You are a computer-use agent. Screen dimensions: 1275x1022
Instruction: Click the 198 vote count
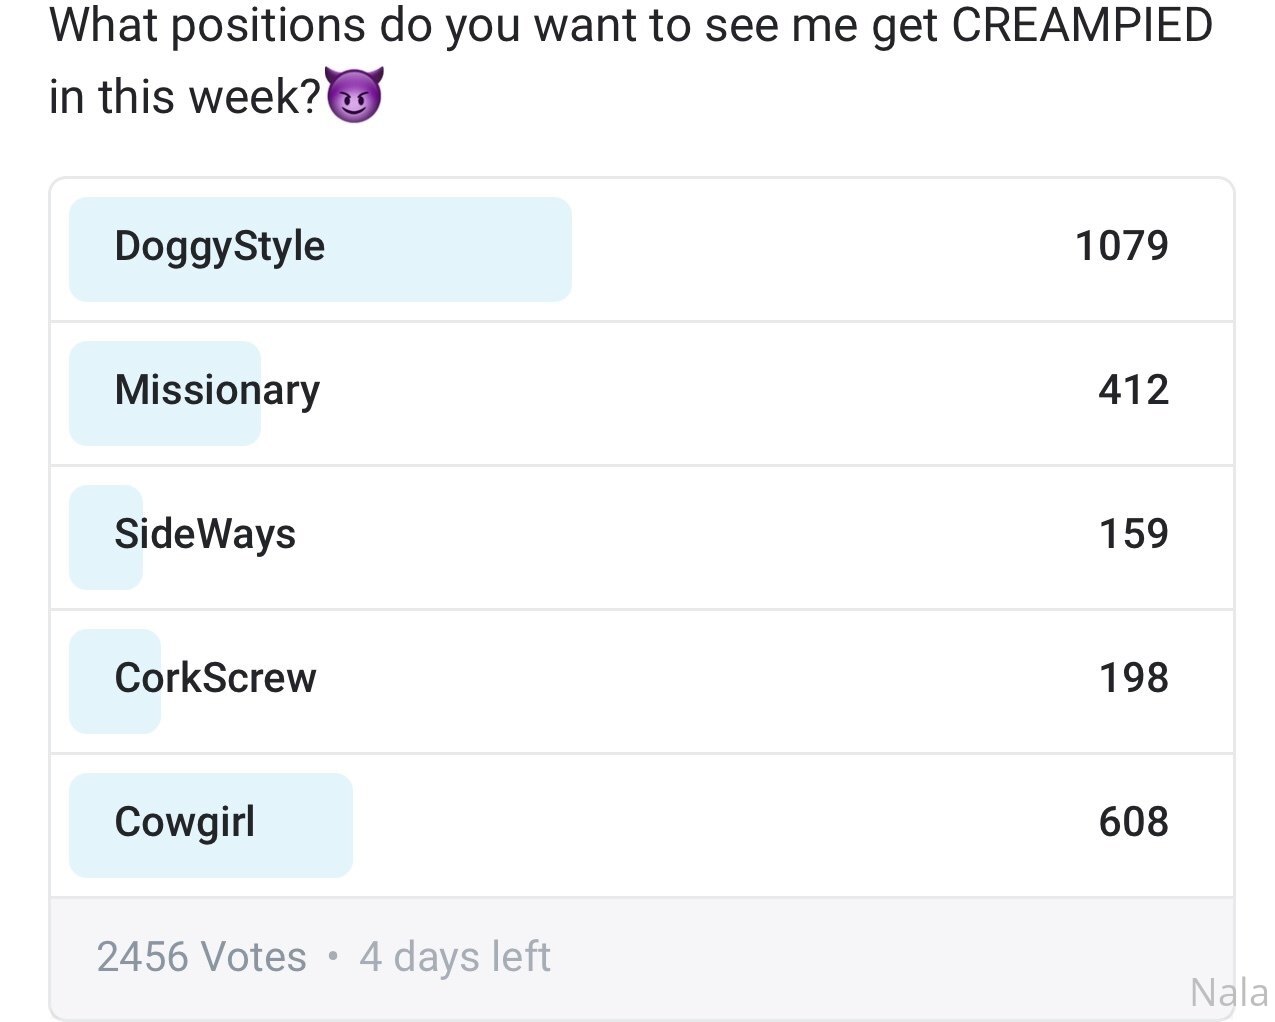pos(1133,678)
